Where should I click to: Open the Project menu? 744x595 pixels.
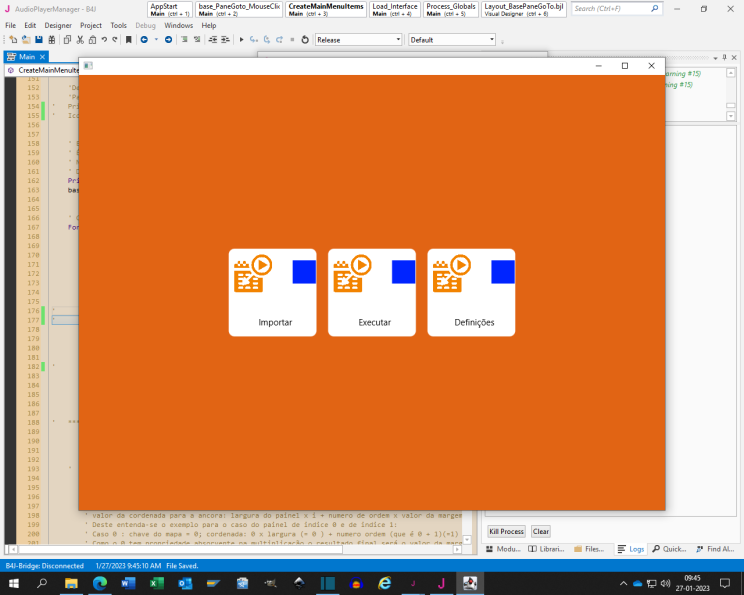[91, 26]
